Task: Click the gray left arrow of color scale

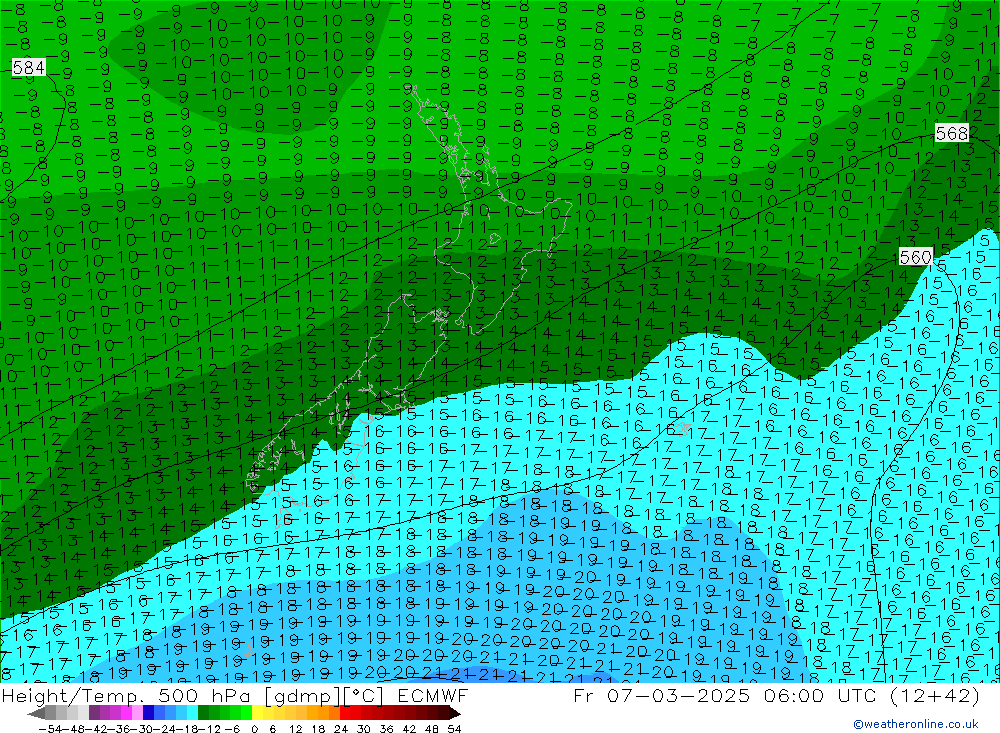Action: tap(36, 714)
